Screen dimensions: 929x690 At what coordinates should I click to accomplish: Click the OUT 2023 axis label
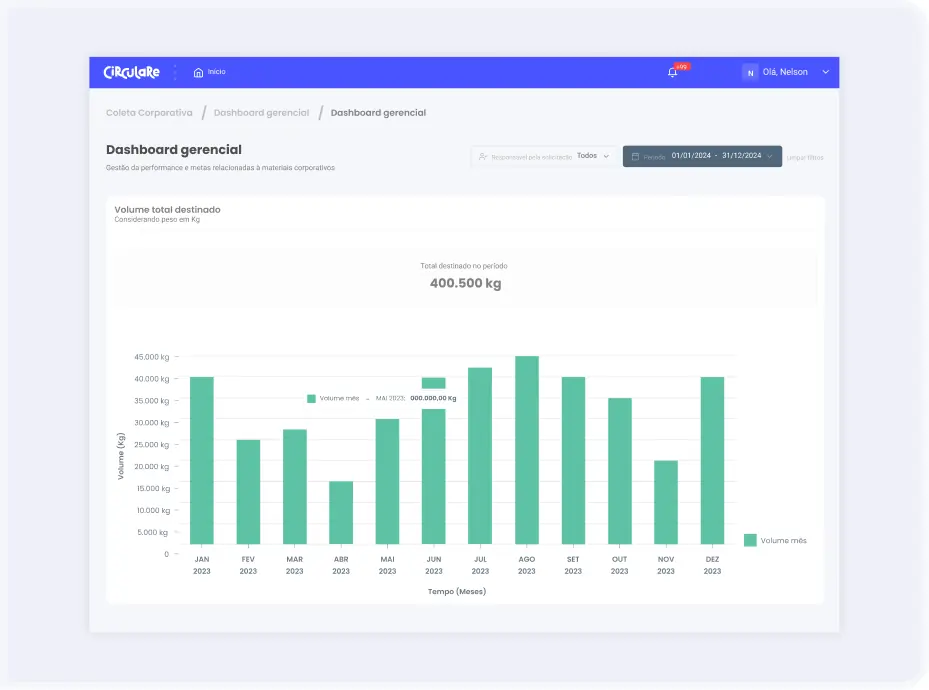click(x=619, y=565)
